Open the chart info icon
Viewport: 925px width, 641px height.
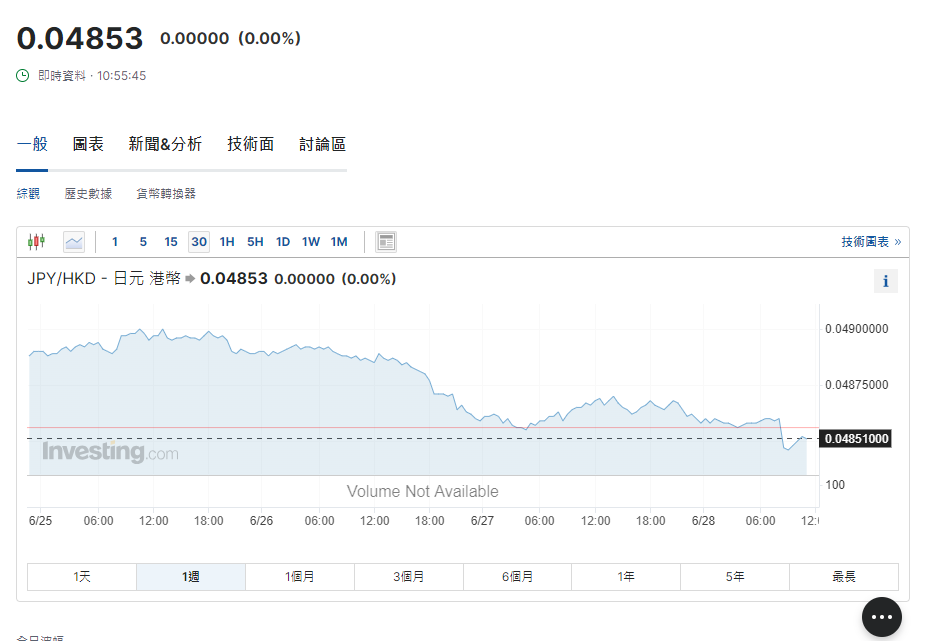(x=885, y=281)
